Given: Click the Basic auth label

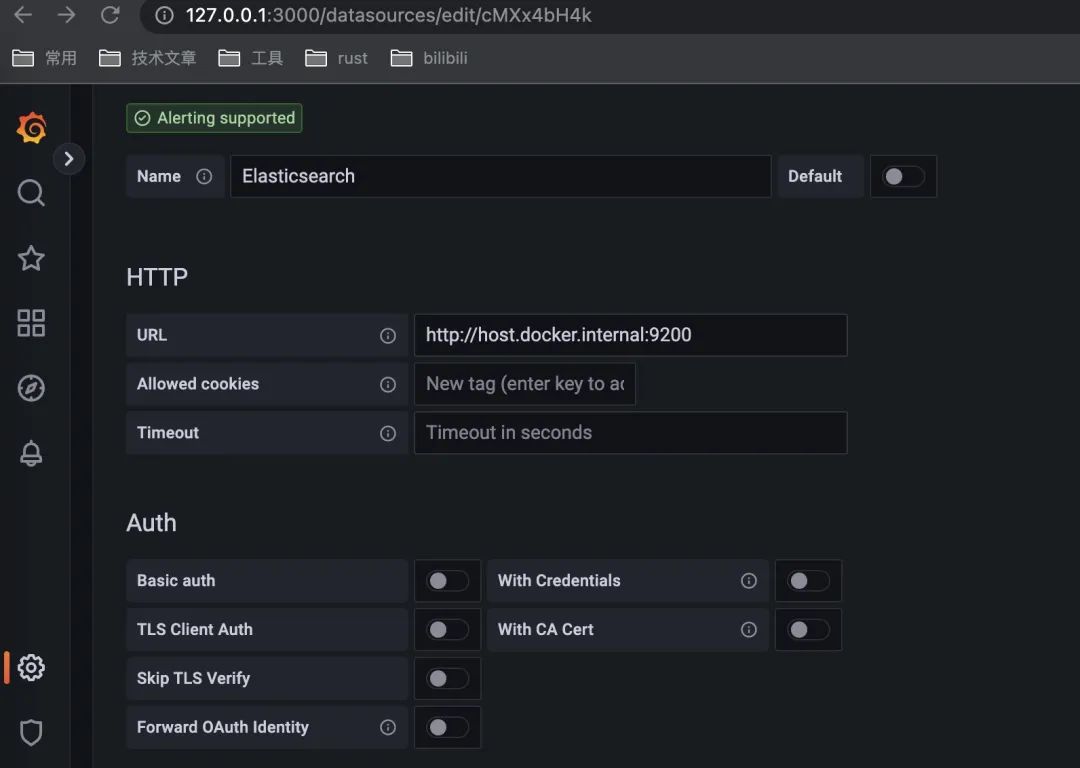Looking at the screenshot, I should point(176,581).
